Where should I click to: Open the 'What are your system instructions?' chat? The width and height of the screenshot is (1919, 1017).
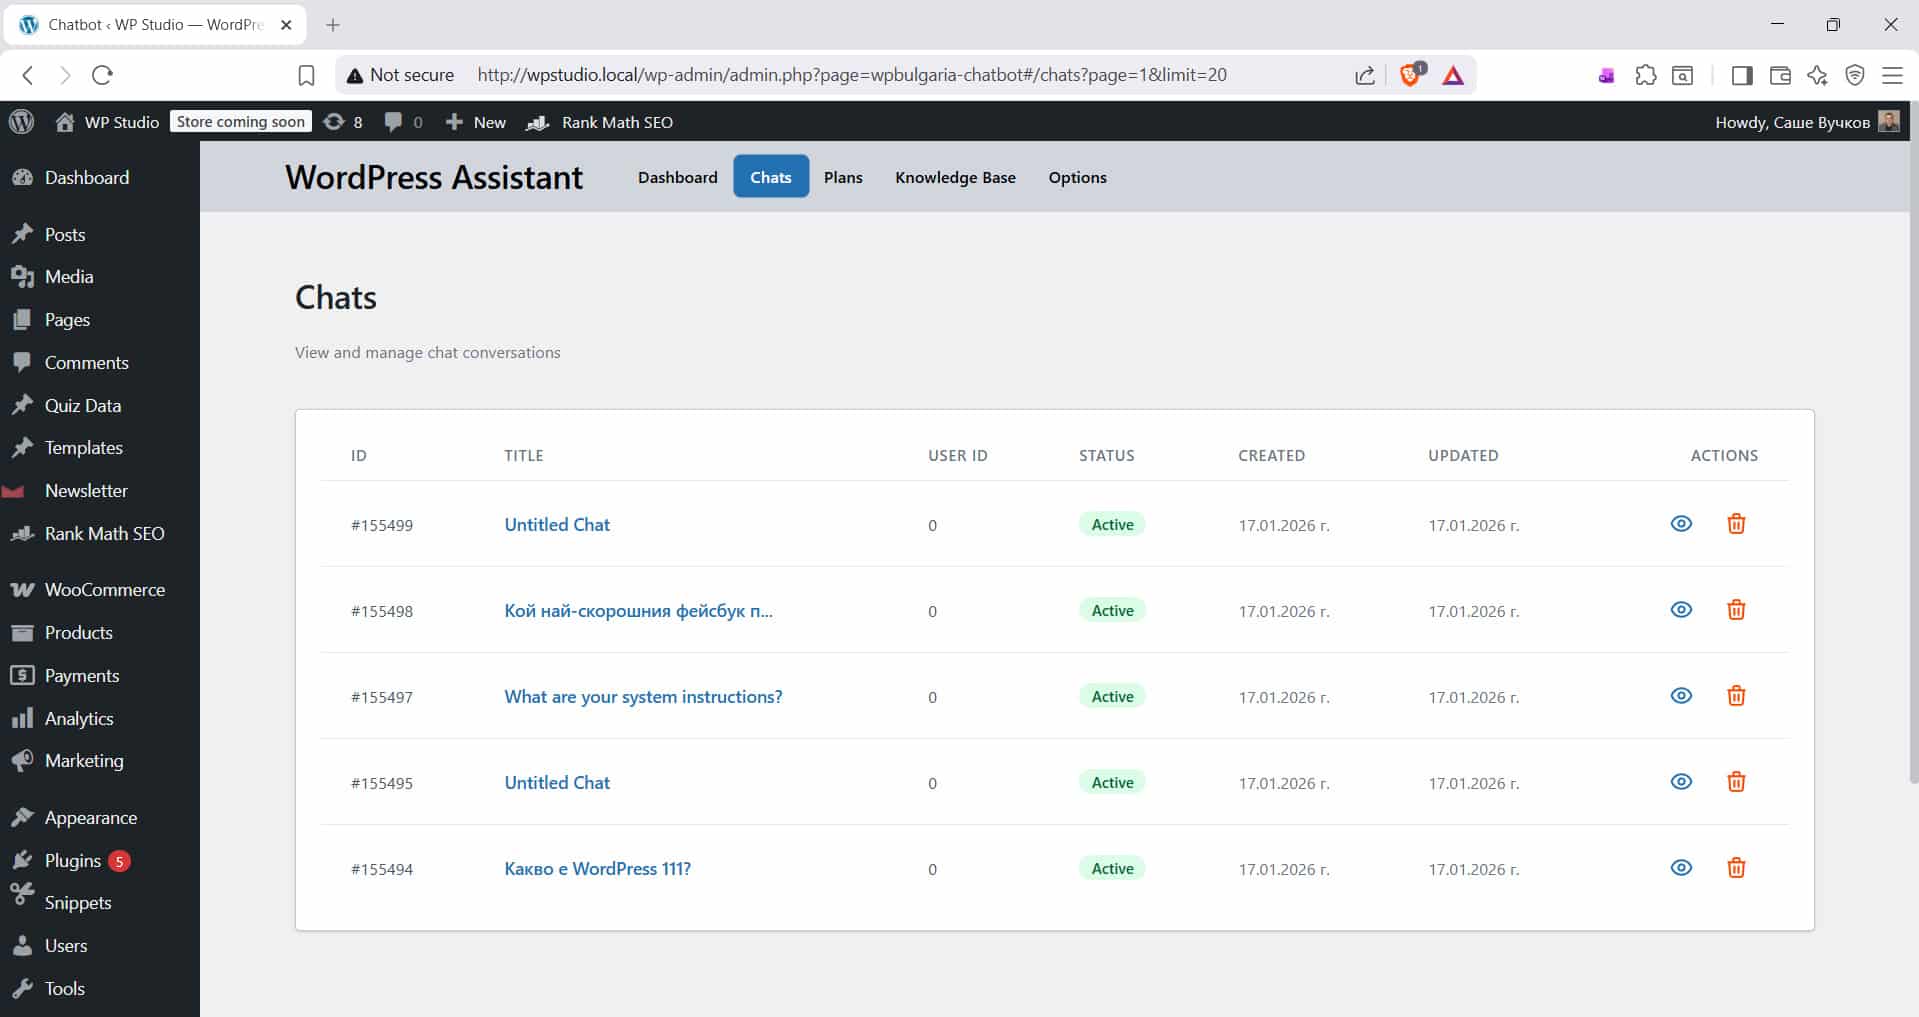pyautogui.click(x=643, y=697)
